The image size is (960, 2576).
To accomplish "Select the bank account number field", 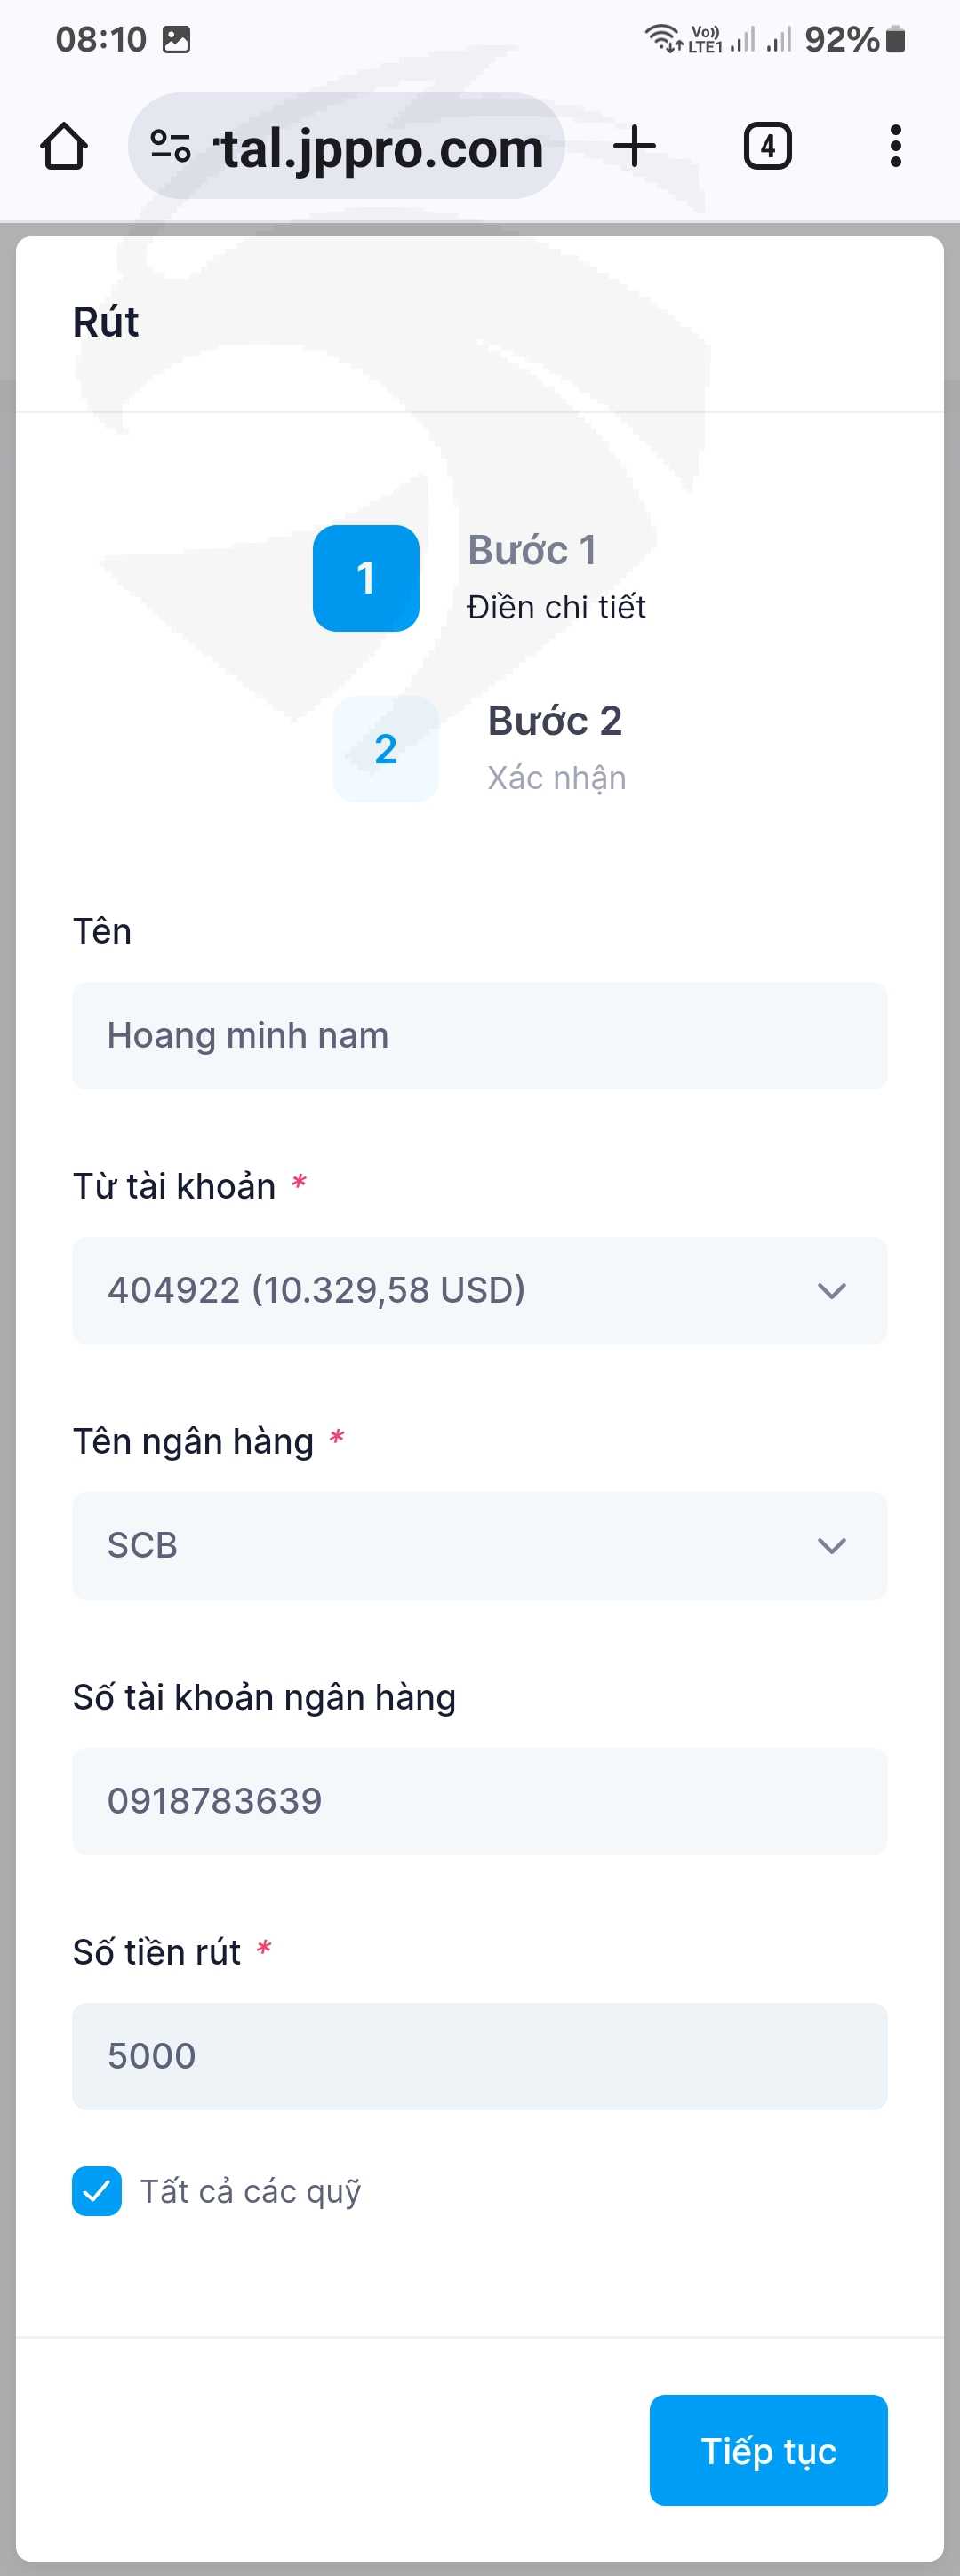I will pyautogui.click(x=478, y=1801).
